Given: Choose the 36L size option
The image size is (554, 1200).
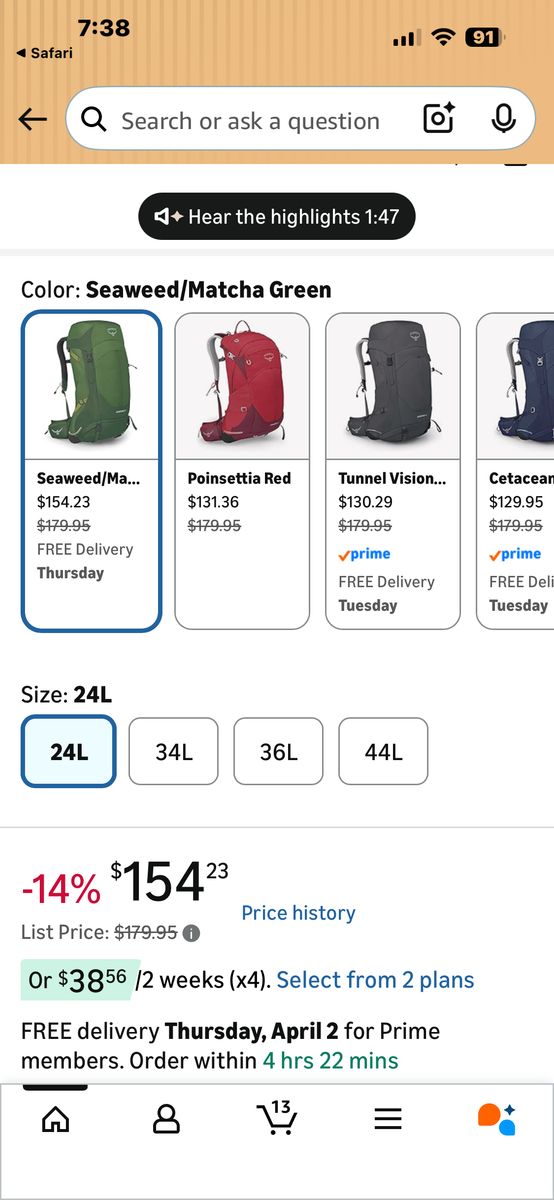Looking at the screenshot, I should pos(279,752).
